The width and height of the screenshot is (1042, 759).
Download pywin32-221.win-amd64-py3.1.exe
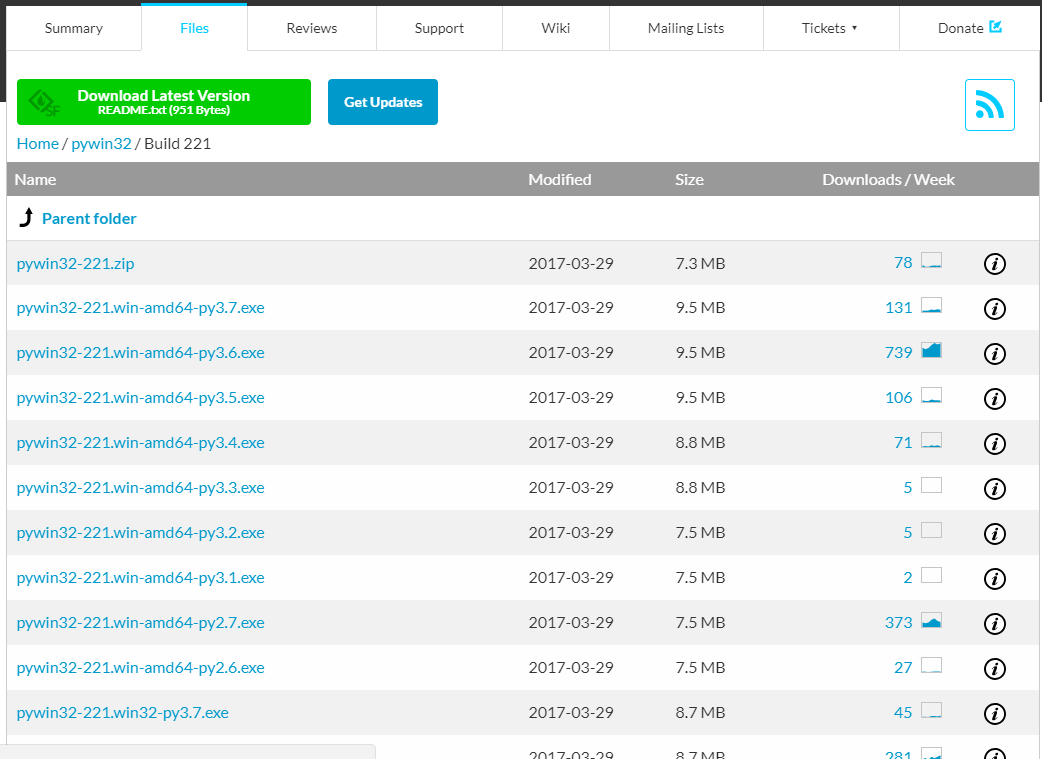tap(140, 578)
